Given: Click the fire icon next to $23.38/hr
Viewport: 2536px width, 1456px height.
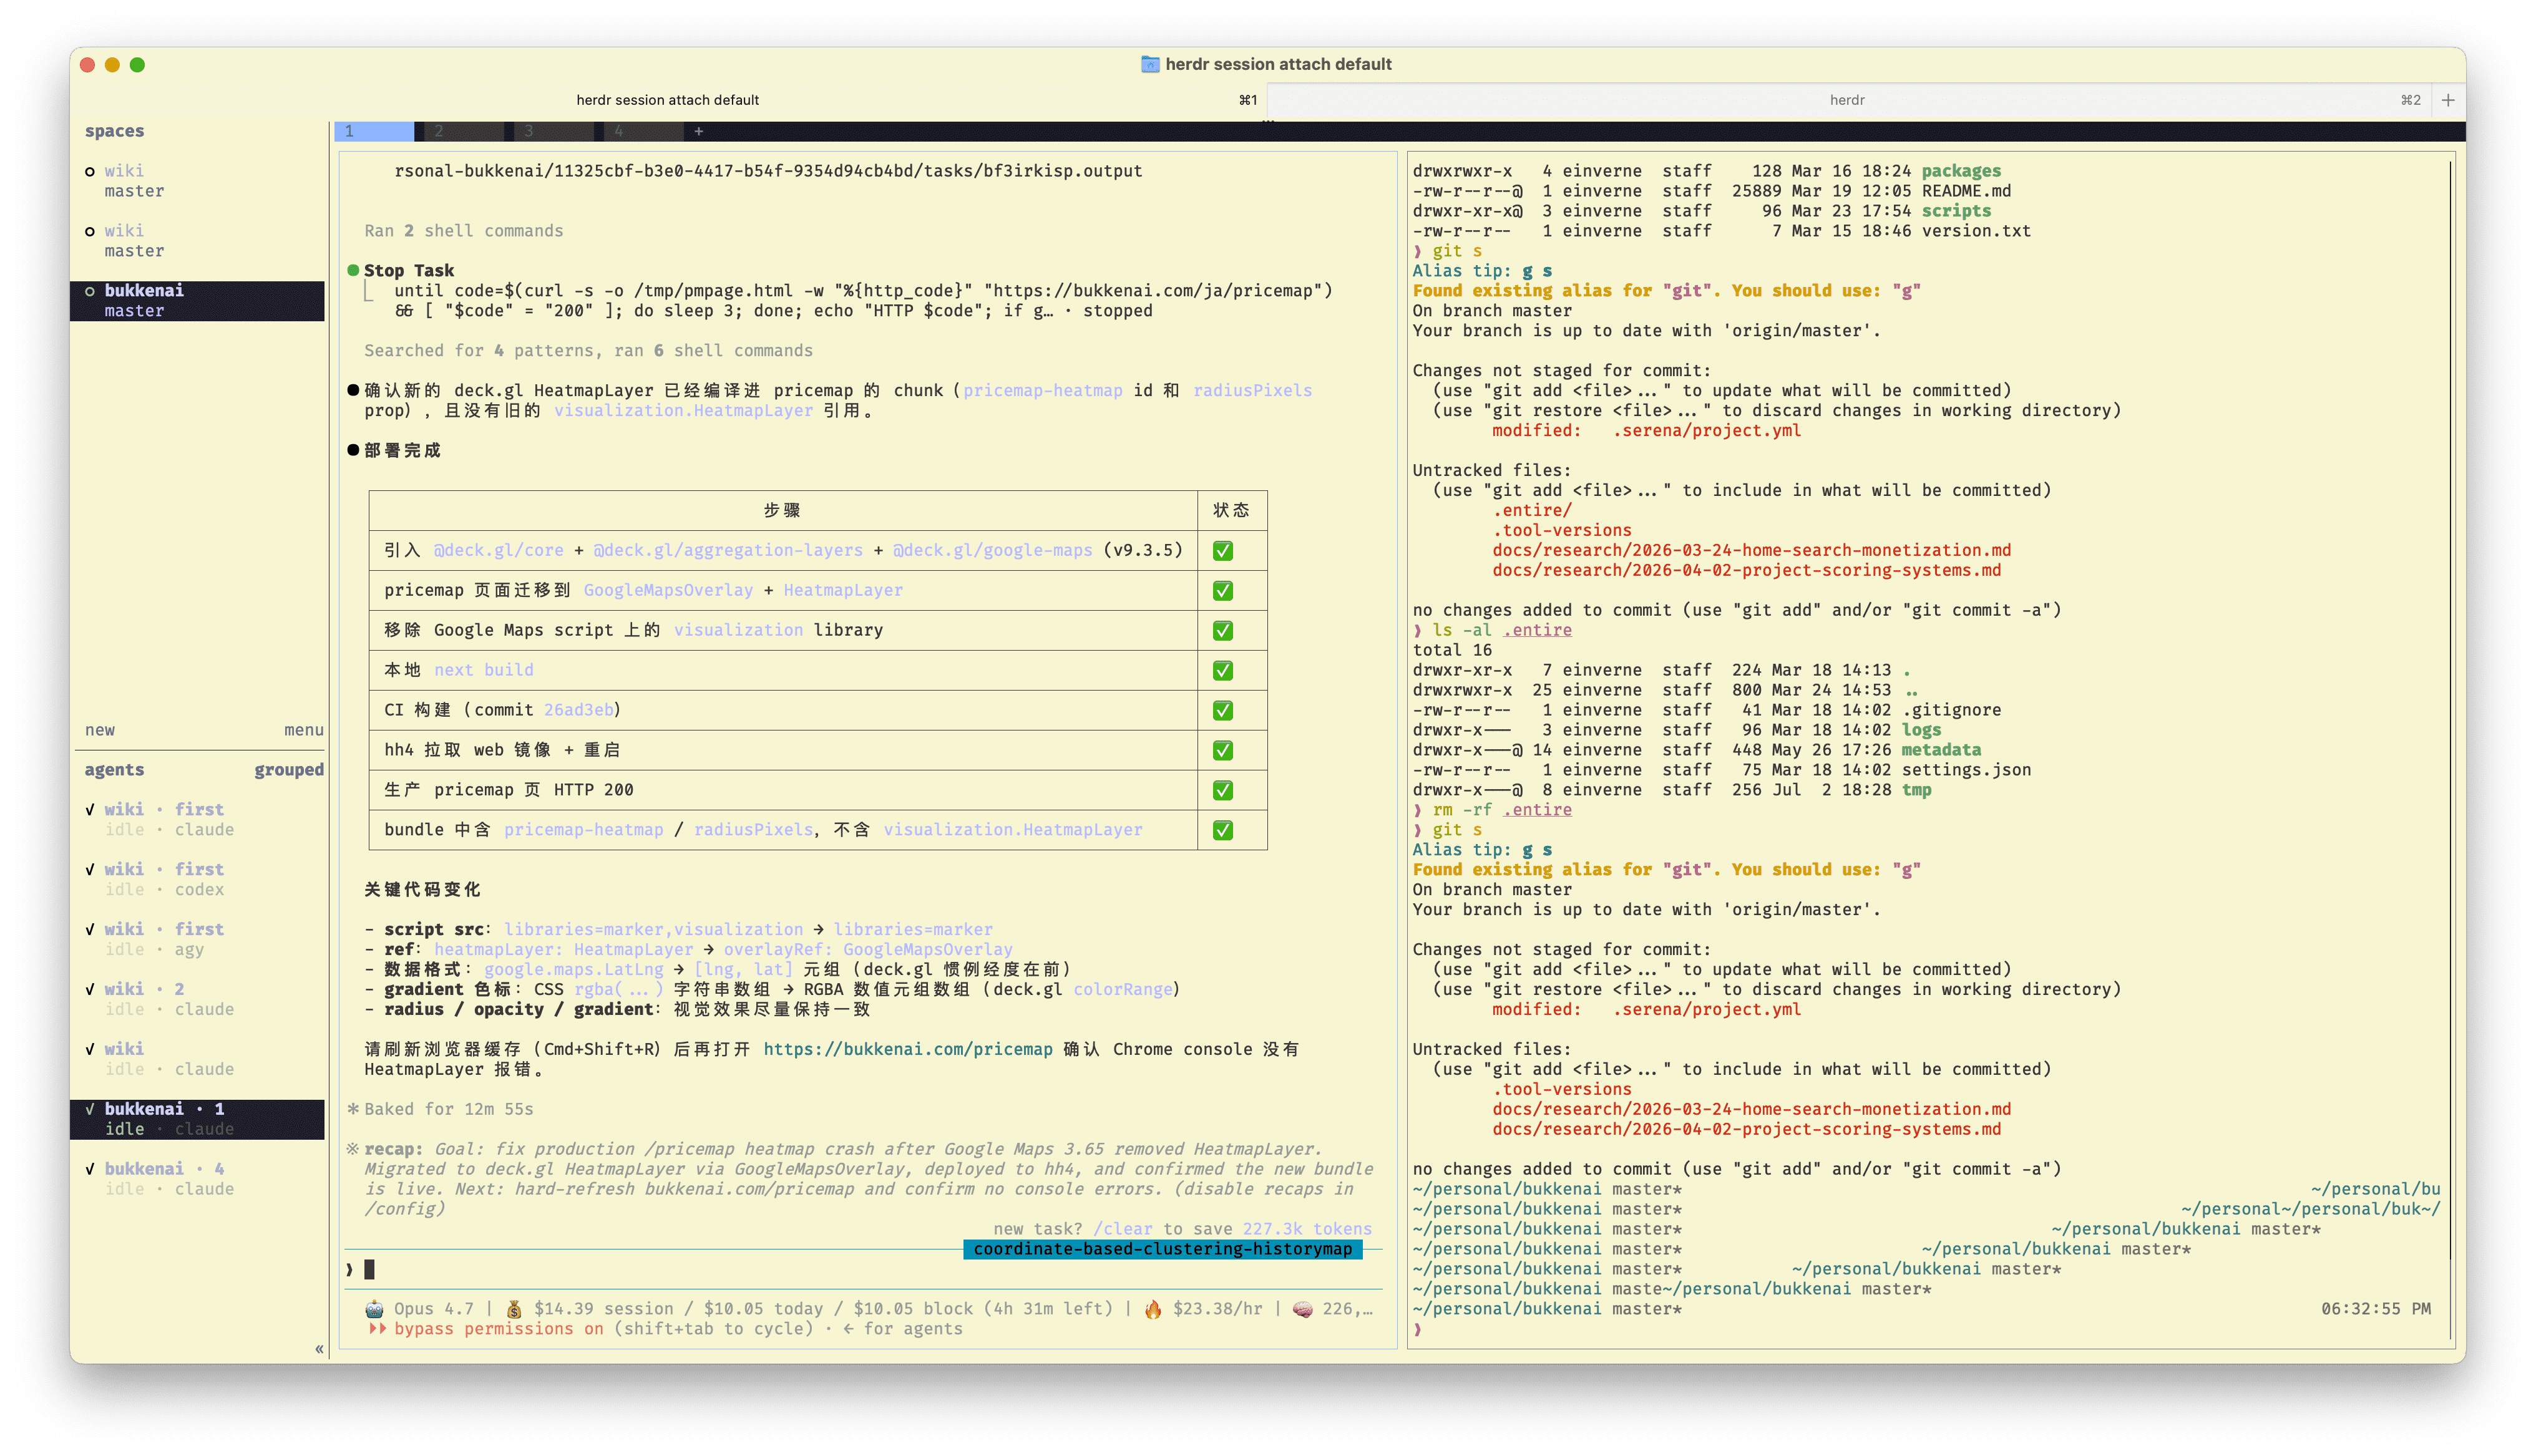Looking at the screenshot, I should tap(1153, 1309).
